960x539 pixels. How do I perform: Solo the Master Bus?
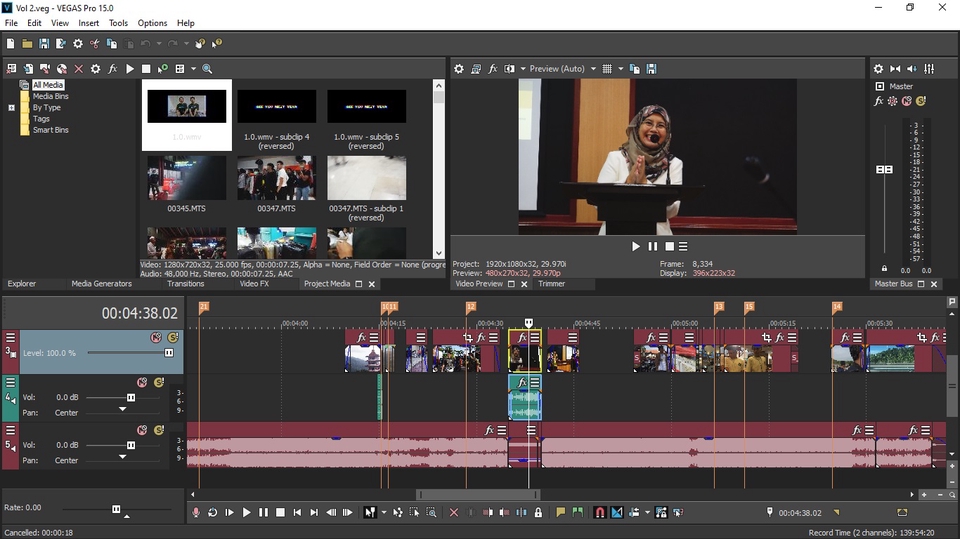click(x=921, y=101)
